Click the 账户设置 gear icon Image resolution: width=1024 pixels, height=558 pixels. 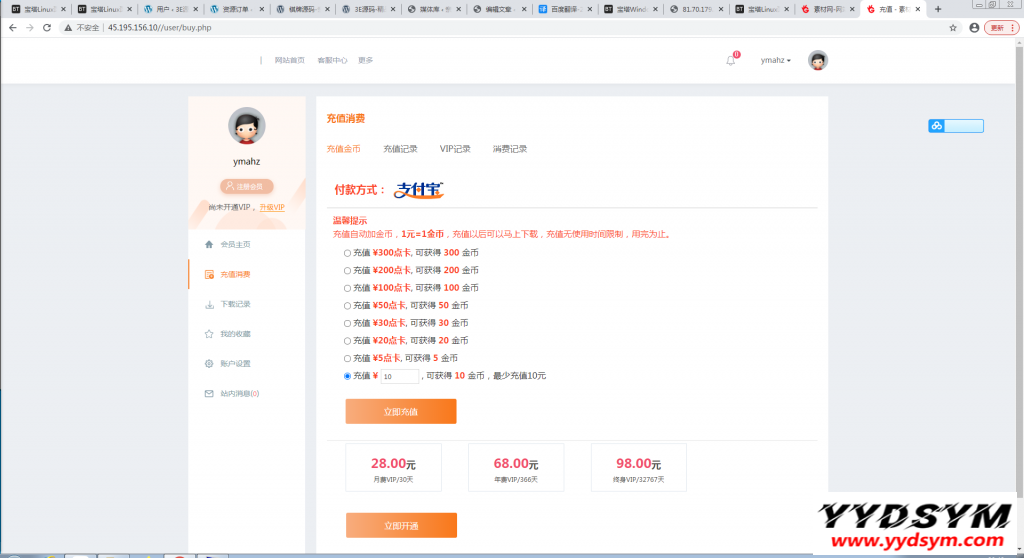209,363
